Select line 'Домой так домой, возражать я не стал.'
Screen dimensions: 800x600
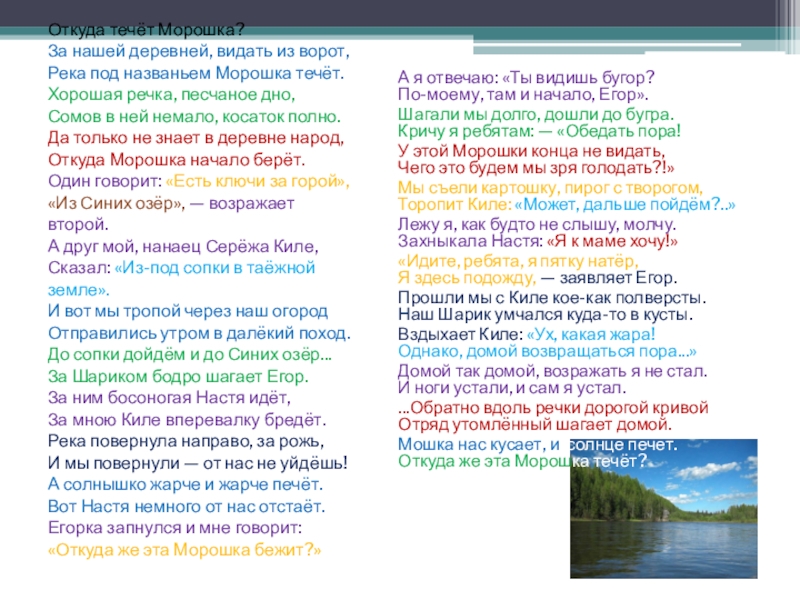(553, 371)
